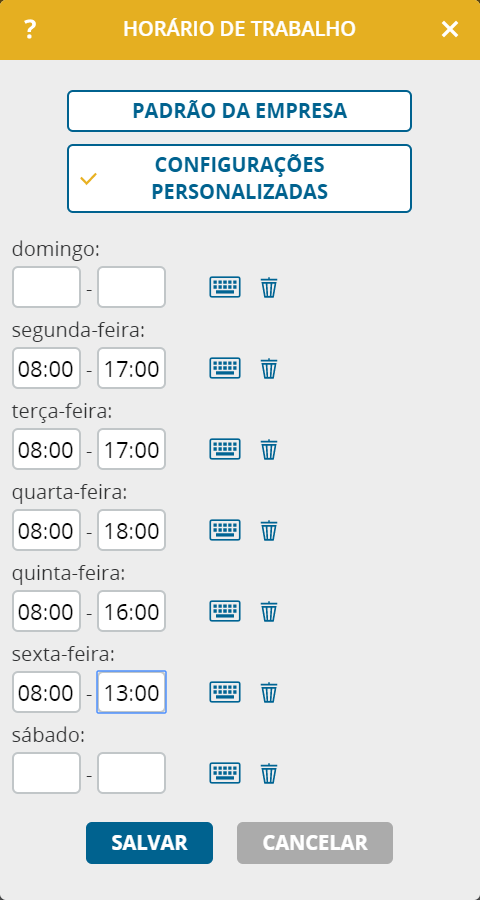
Task: Focus sábado end time field
Action: coord(131,773)
